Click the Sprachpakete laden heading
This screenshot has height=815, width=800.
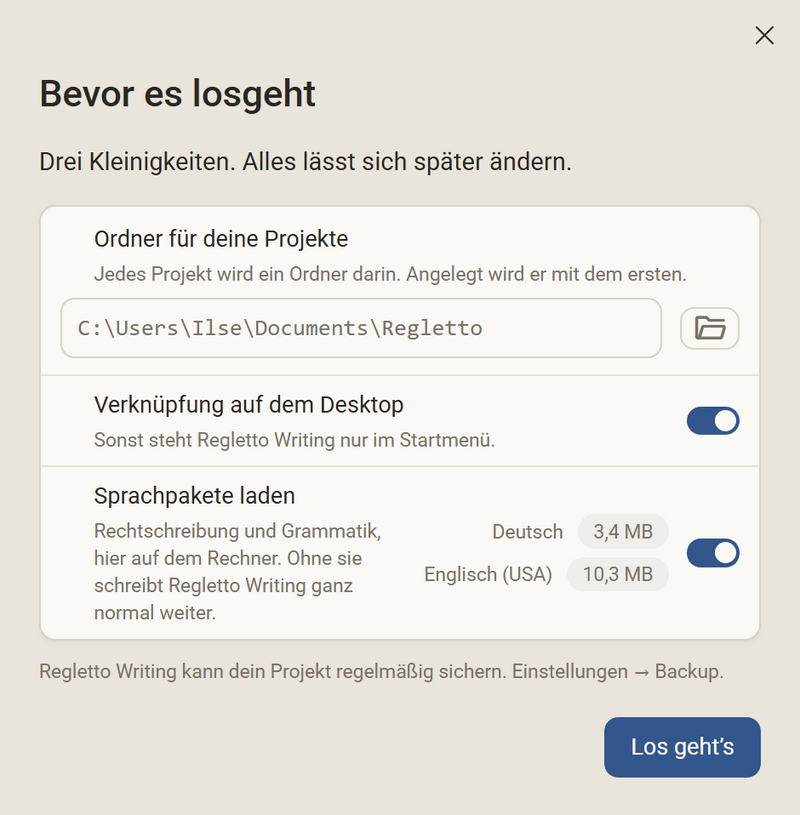[x=194, y=496]
